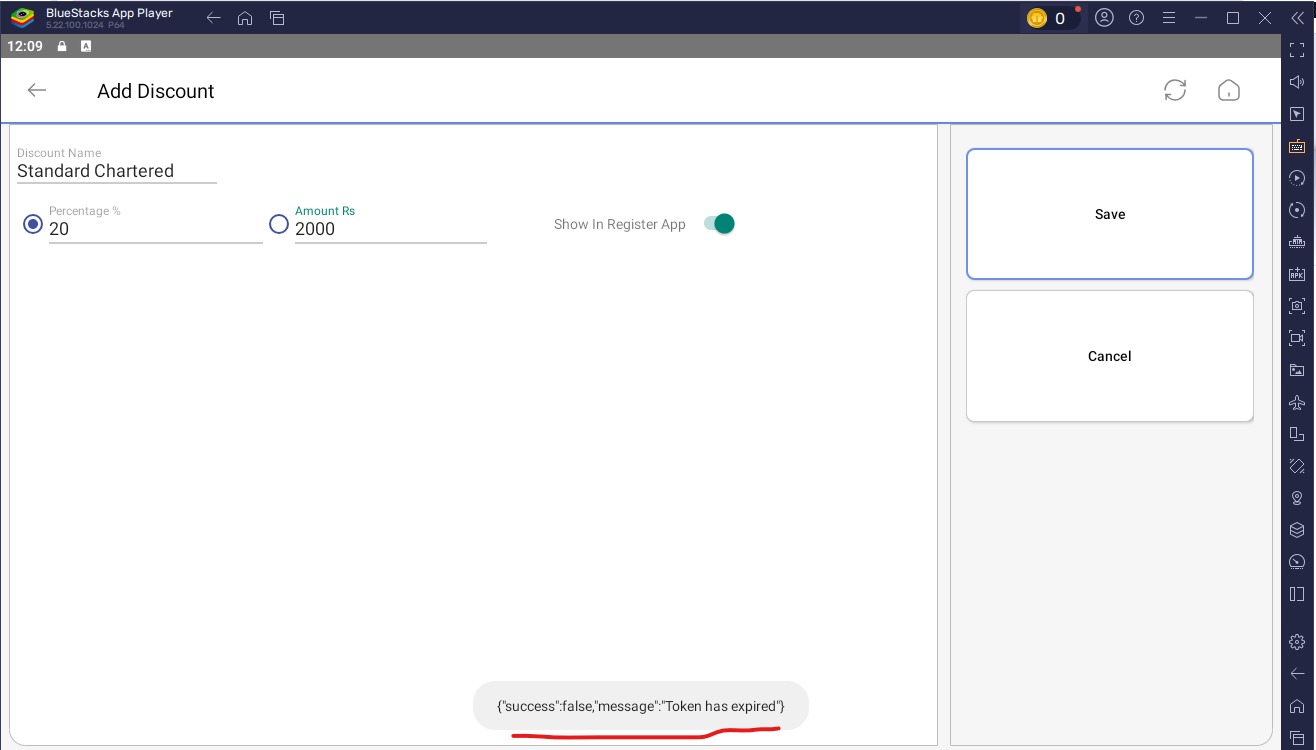Screen dimensions: 1316x750
Task: Click the Install APK icon in sidebar
Action: pos(1297,274)
